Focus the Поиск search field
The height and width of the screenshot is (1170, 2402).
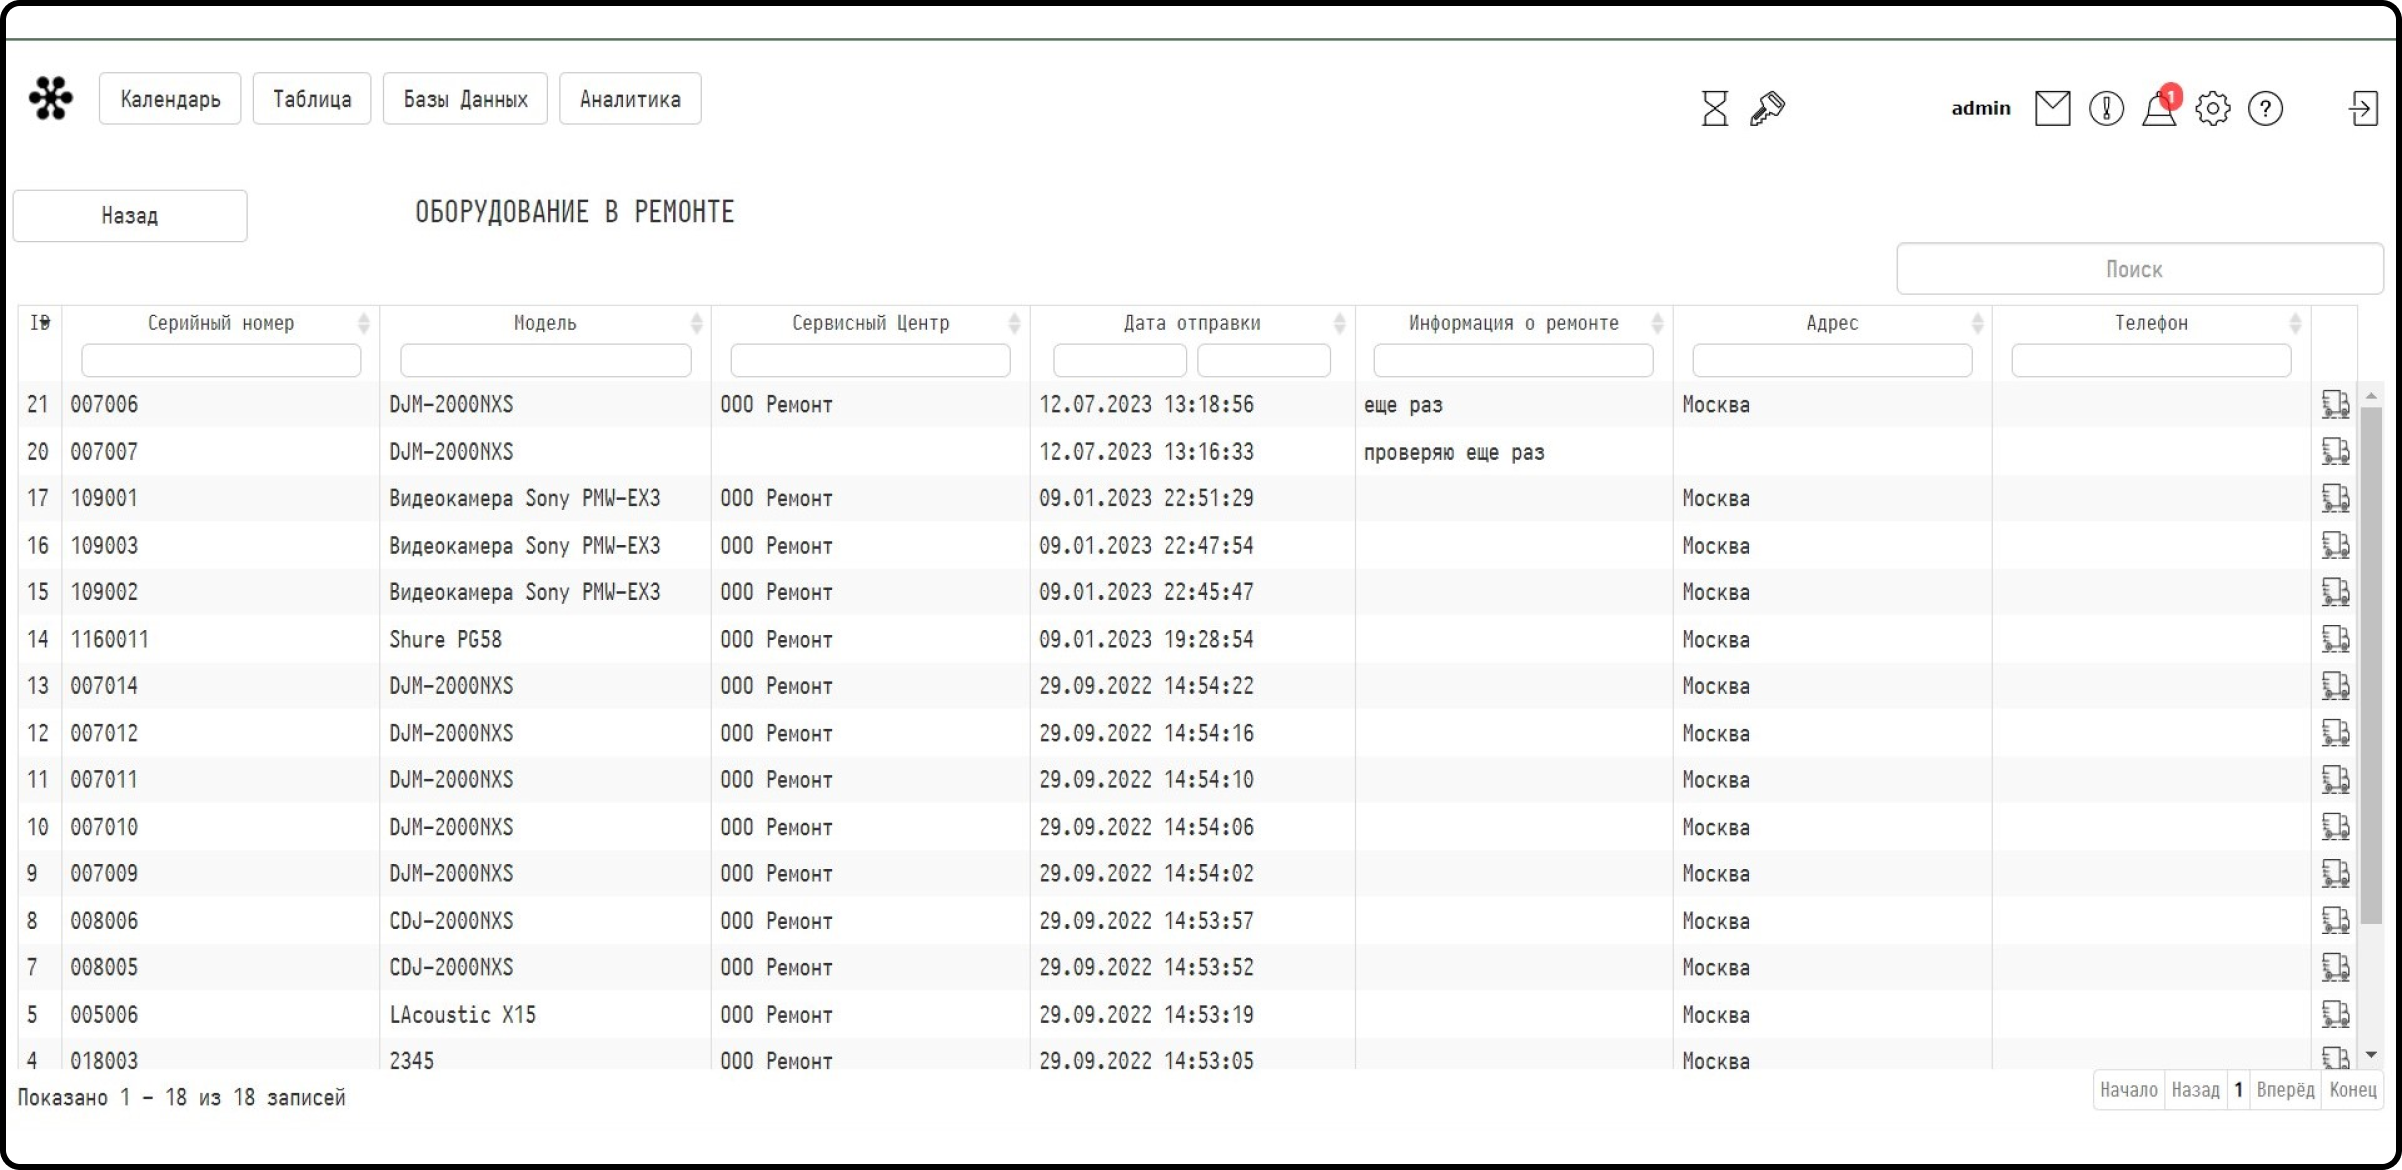tap(2139, 269)
